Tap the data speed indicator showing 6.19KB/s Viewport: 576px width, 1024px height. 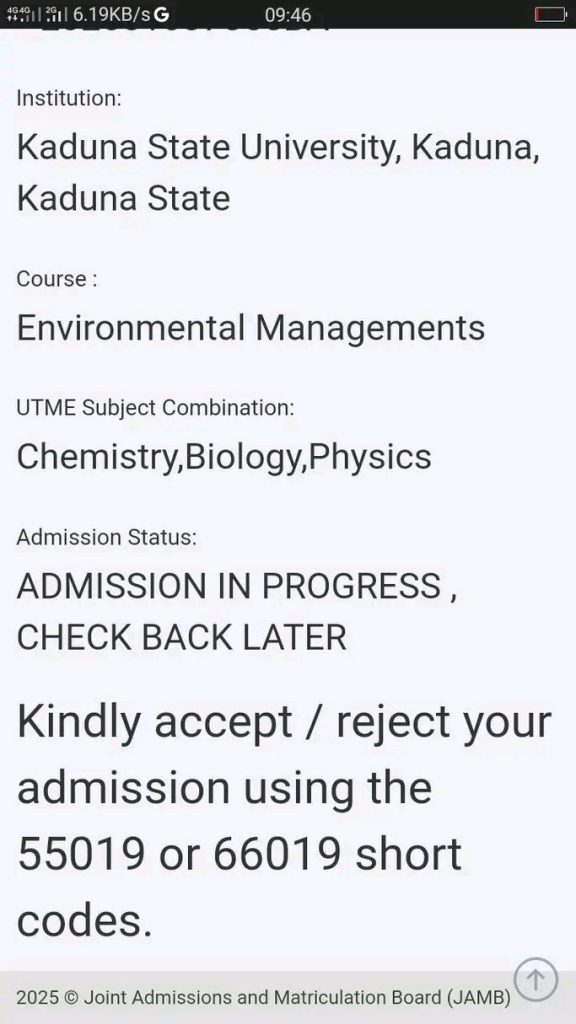click(x=108, y=15)
